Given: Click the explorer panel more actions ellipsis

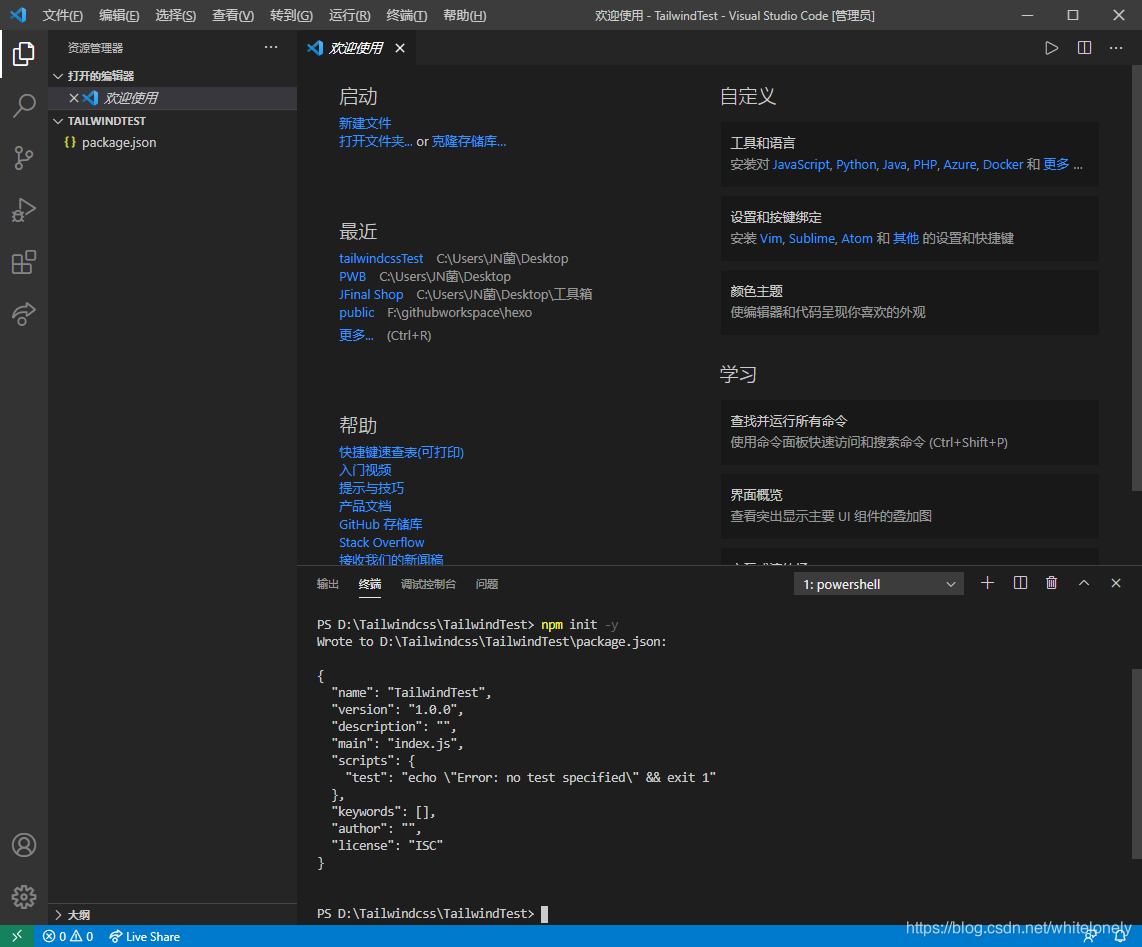Looking at the screenshot, I should pos(271,47).
